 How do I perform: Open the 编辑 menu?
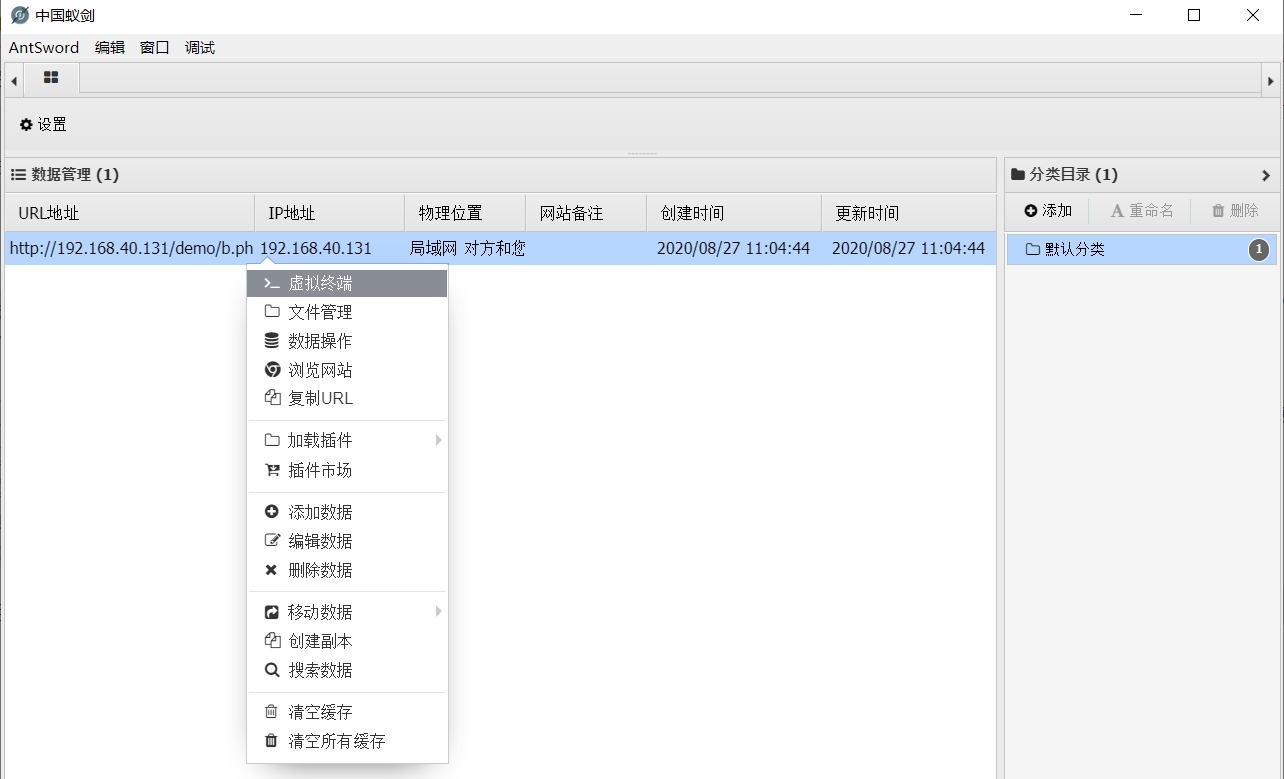click(x=110, y=48)
